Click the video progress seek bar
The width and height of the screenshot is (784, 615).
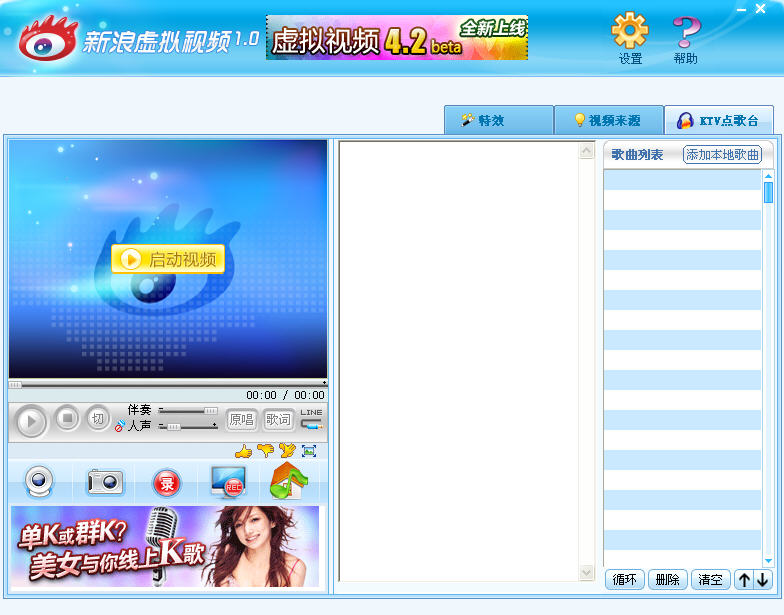[168, 384]
